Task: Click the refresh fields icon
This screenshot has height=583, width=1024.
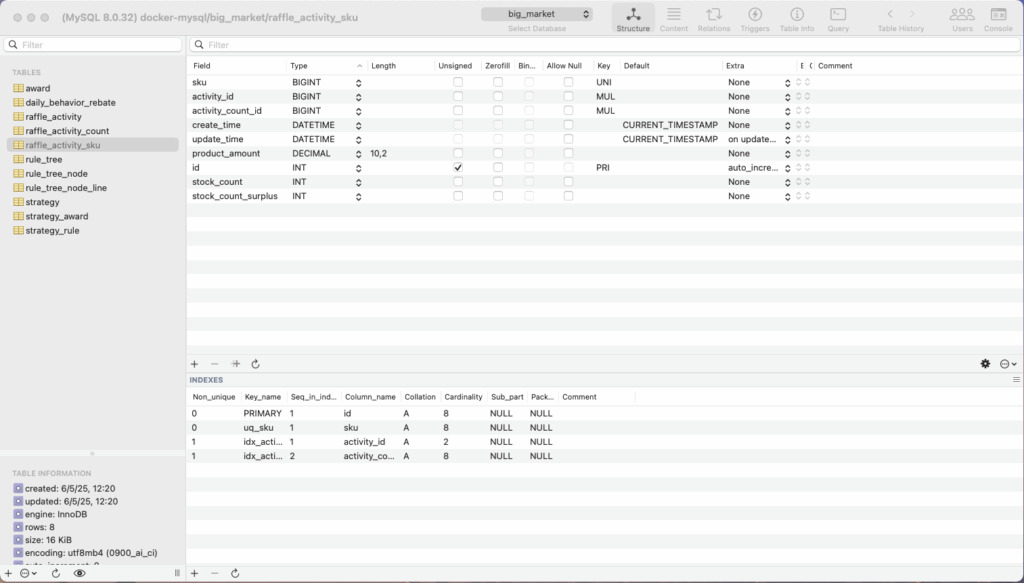Action: click(x=255, y=364)
